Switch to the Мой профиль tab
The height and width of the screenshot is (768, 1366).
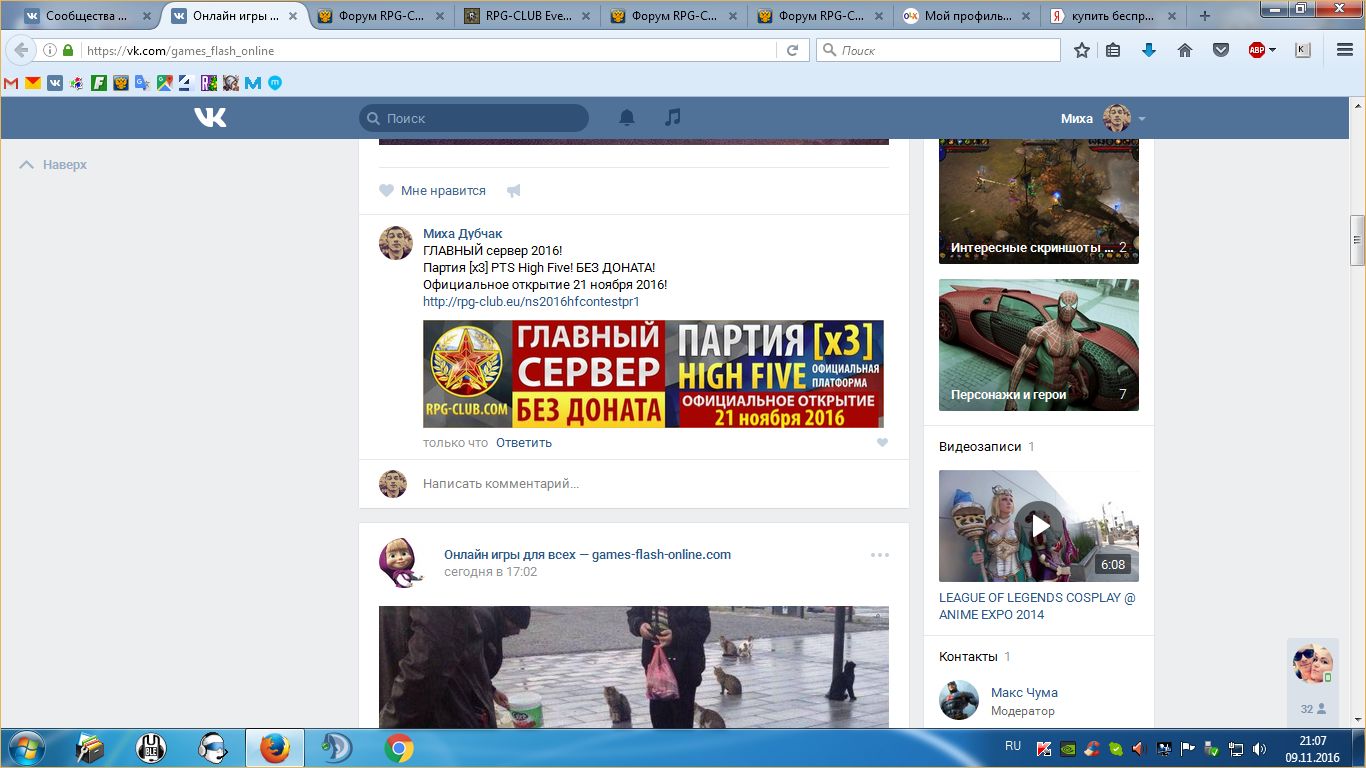pos(967,16)
